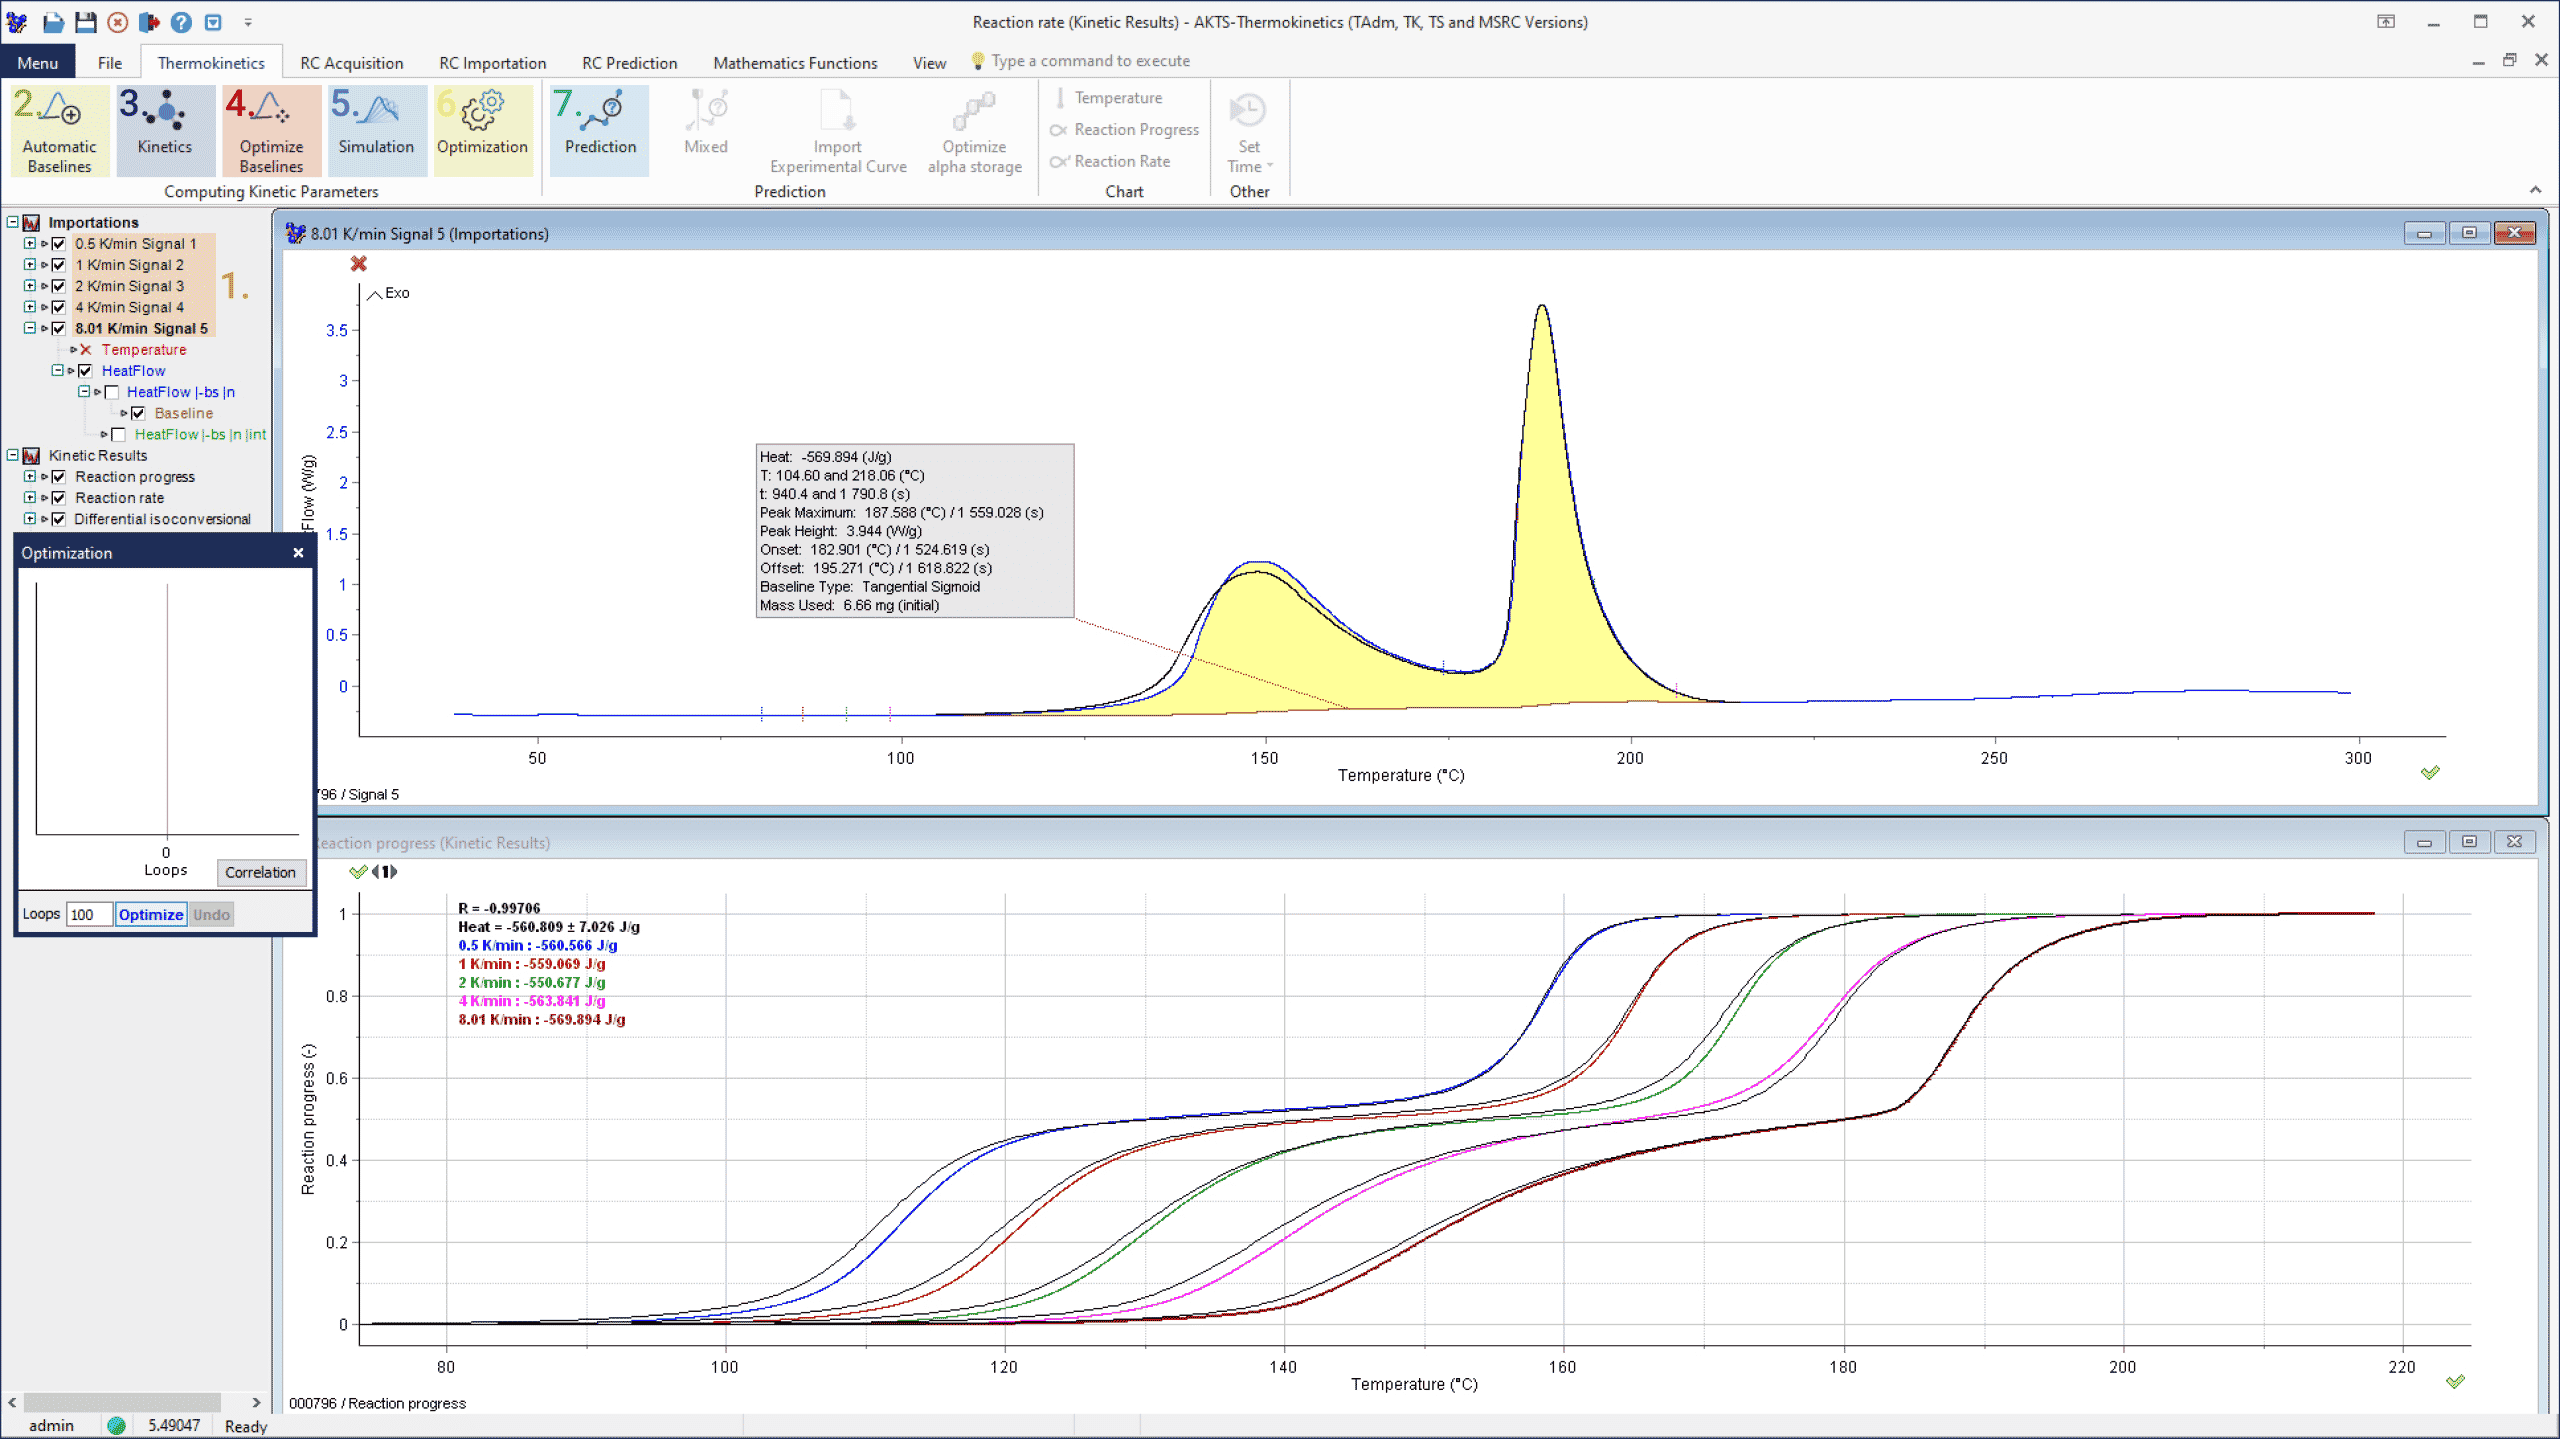Toggle the Reaction rate checkbox
2560x1439 pixels.
[x=59, y=498]
